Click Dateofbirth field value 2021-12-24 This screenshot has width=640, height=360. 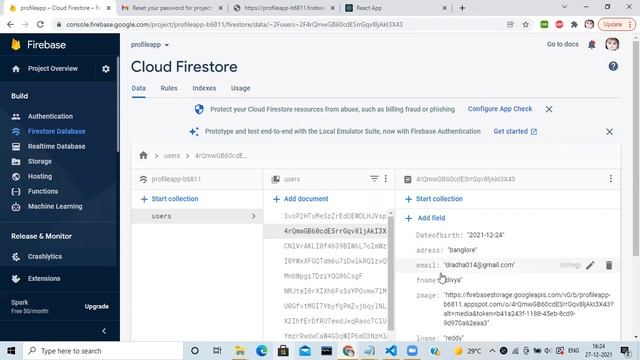tap(485, 235)
